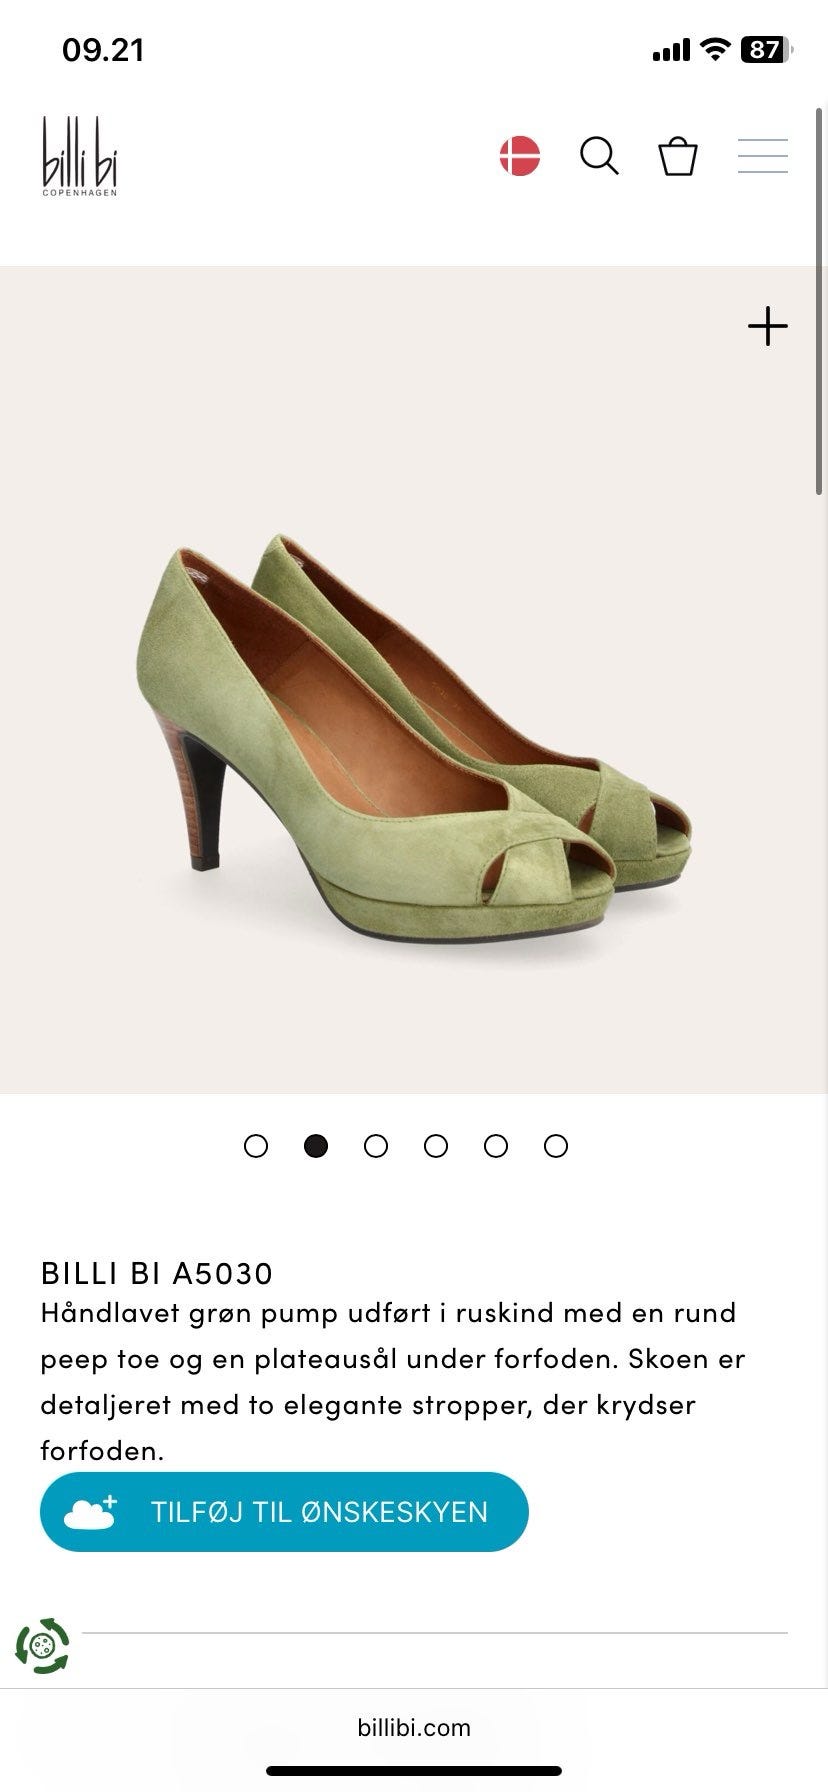This screenshot has height=1792, width=828.
Task: Tap the battery indicator in status bar
Action: (x=766, y=49)
